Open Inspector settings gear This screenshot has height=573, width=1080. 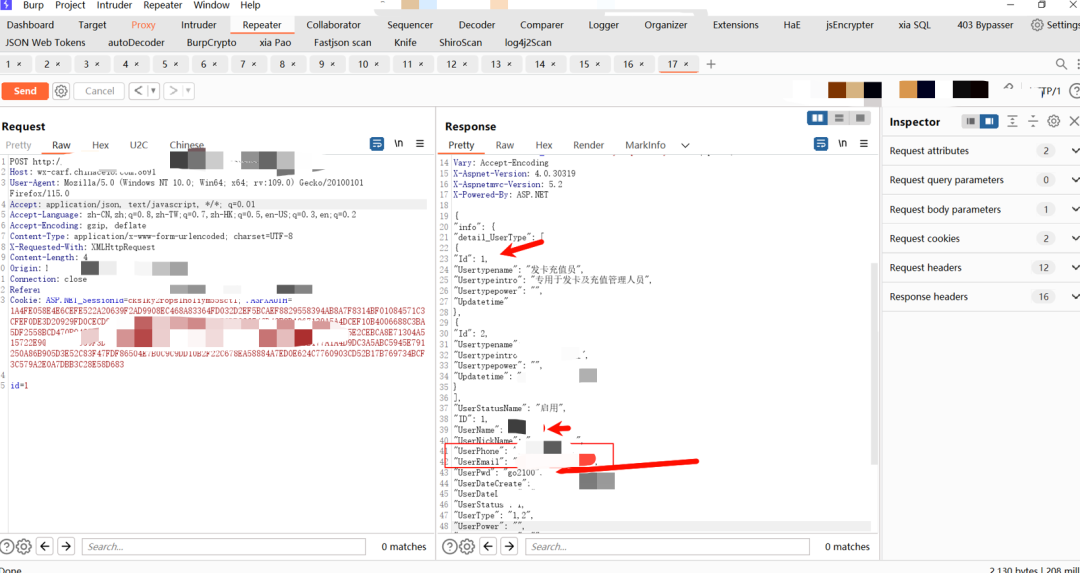coord(1053,121)
